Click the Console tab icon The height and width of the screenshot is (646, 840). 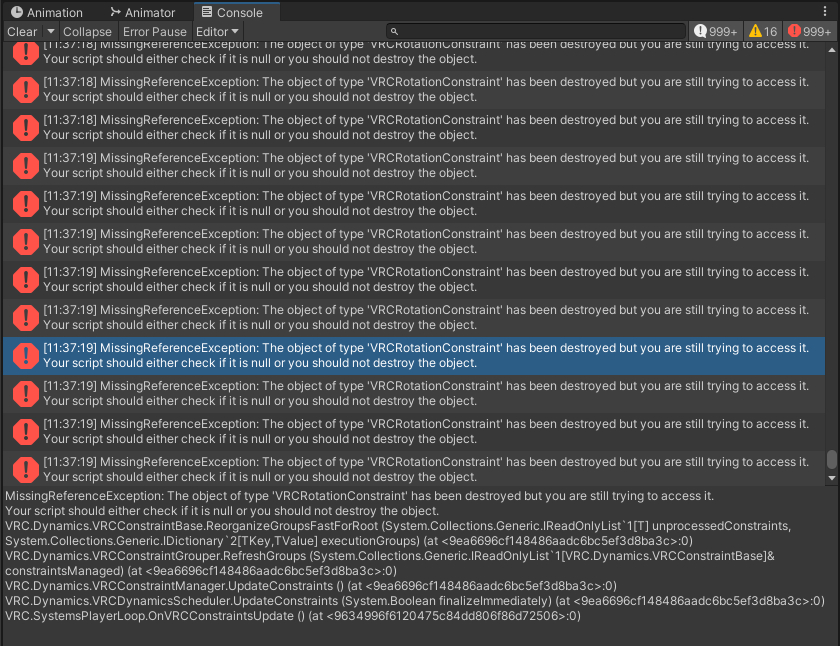207,12
